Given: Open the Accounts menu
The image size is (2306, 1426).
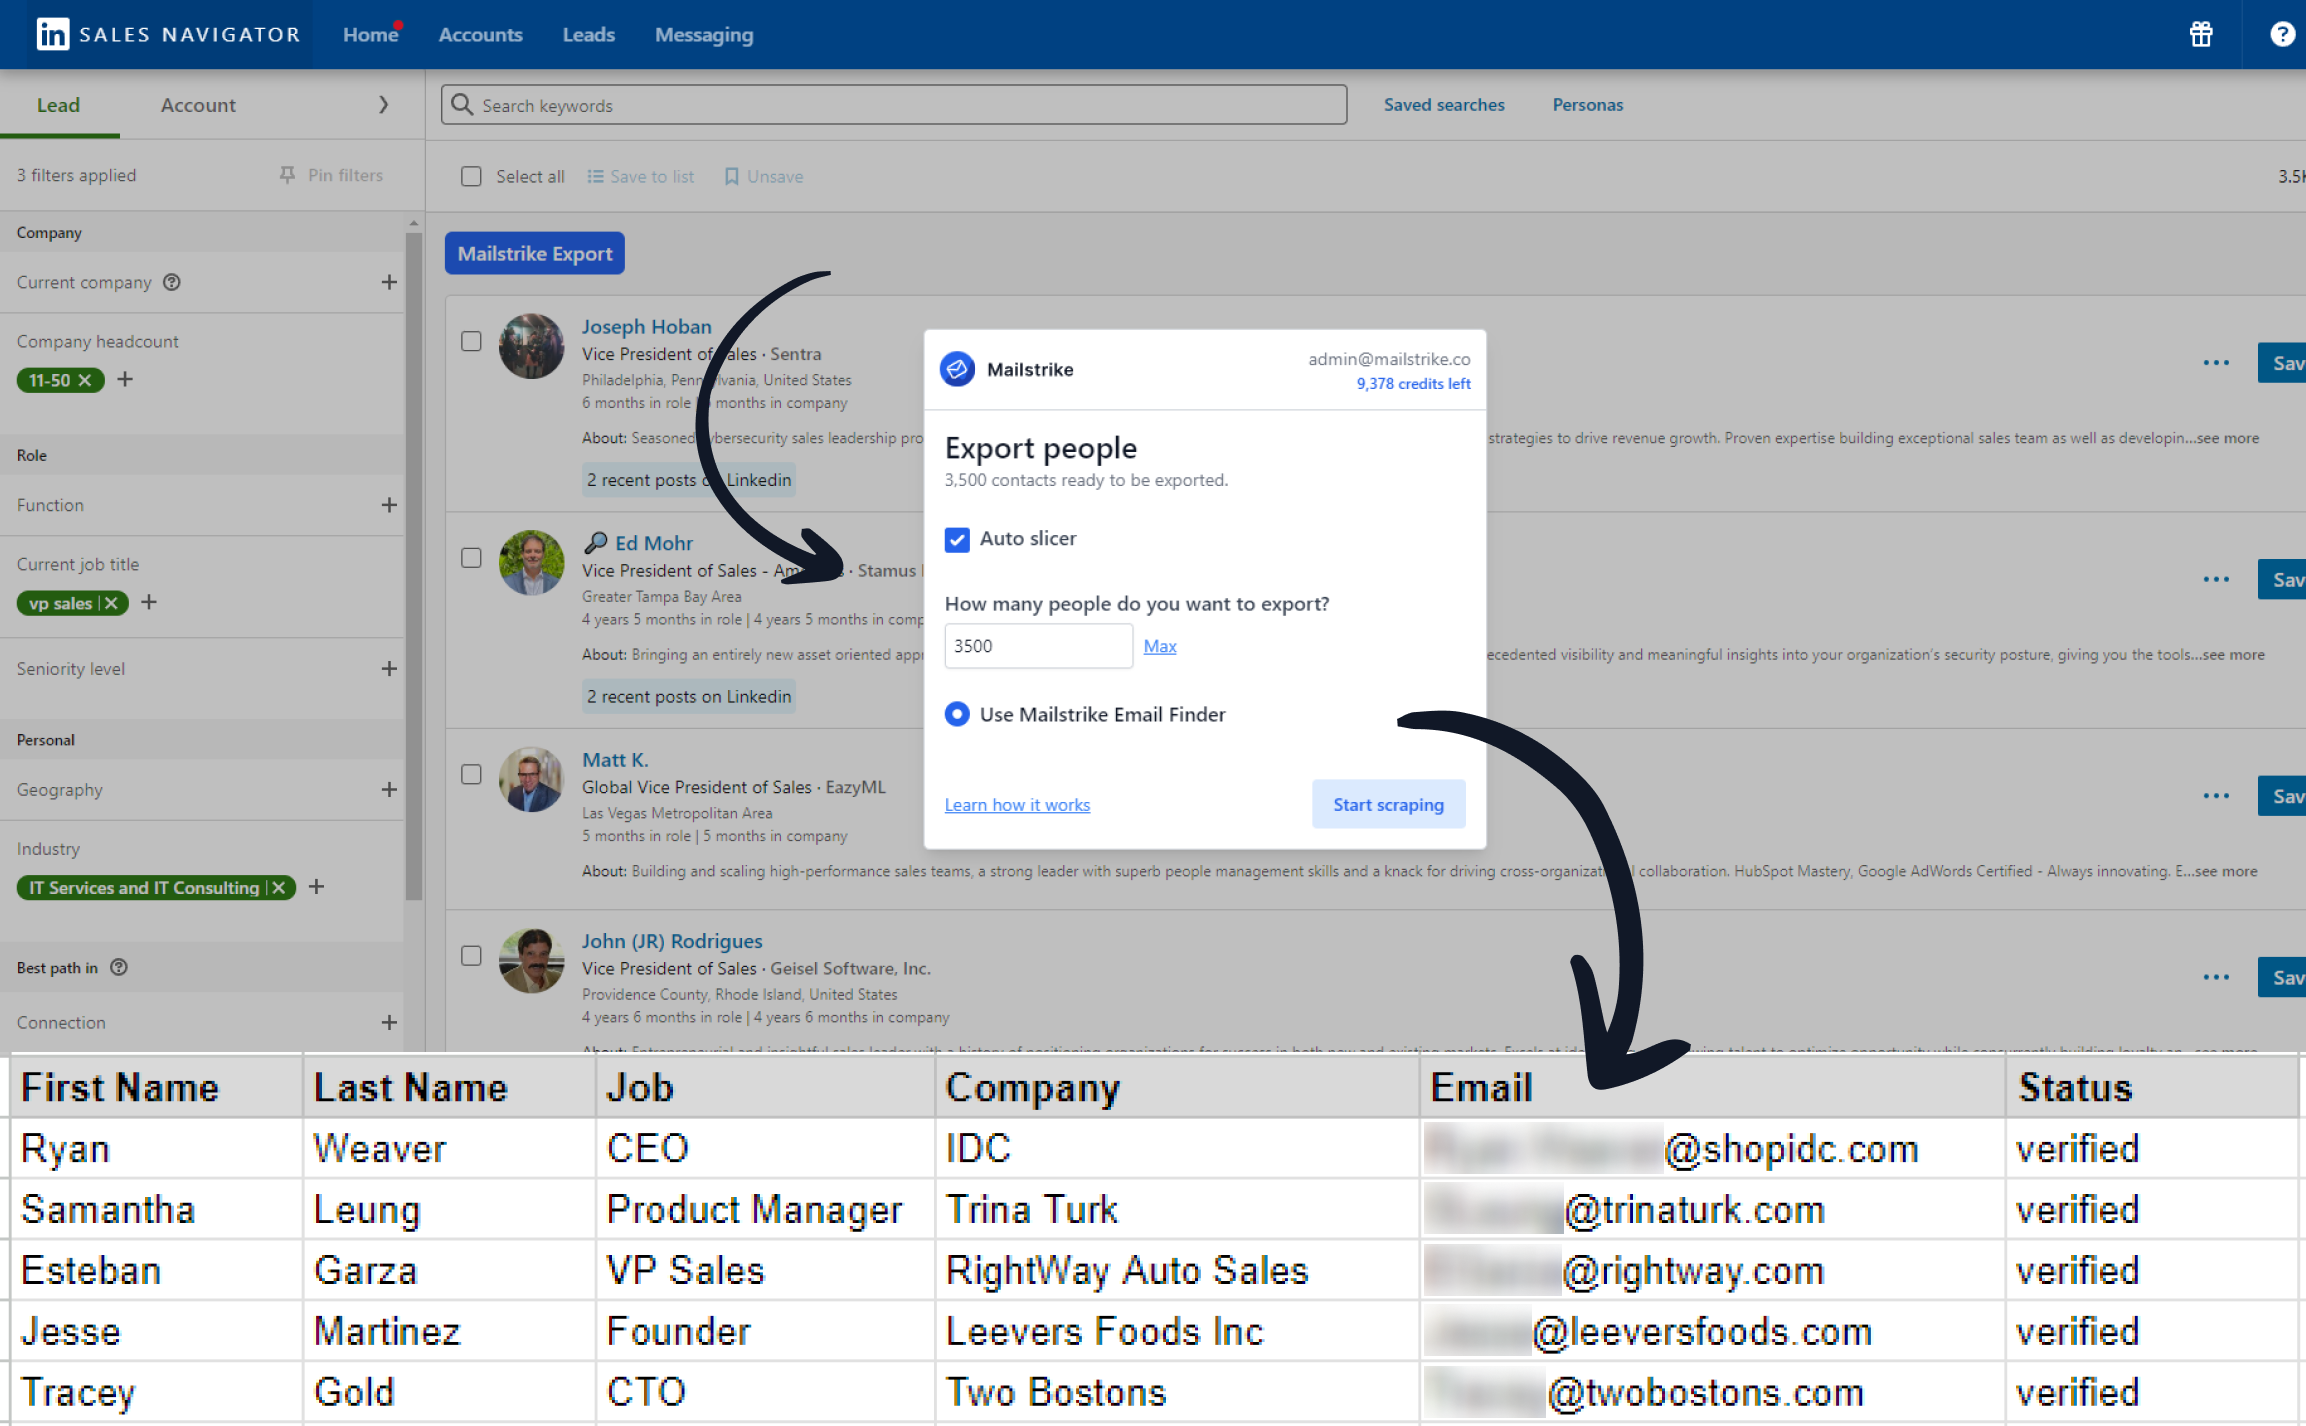Looking at the screenshot, I should tap(480, 34).
